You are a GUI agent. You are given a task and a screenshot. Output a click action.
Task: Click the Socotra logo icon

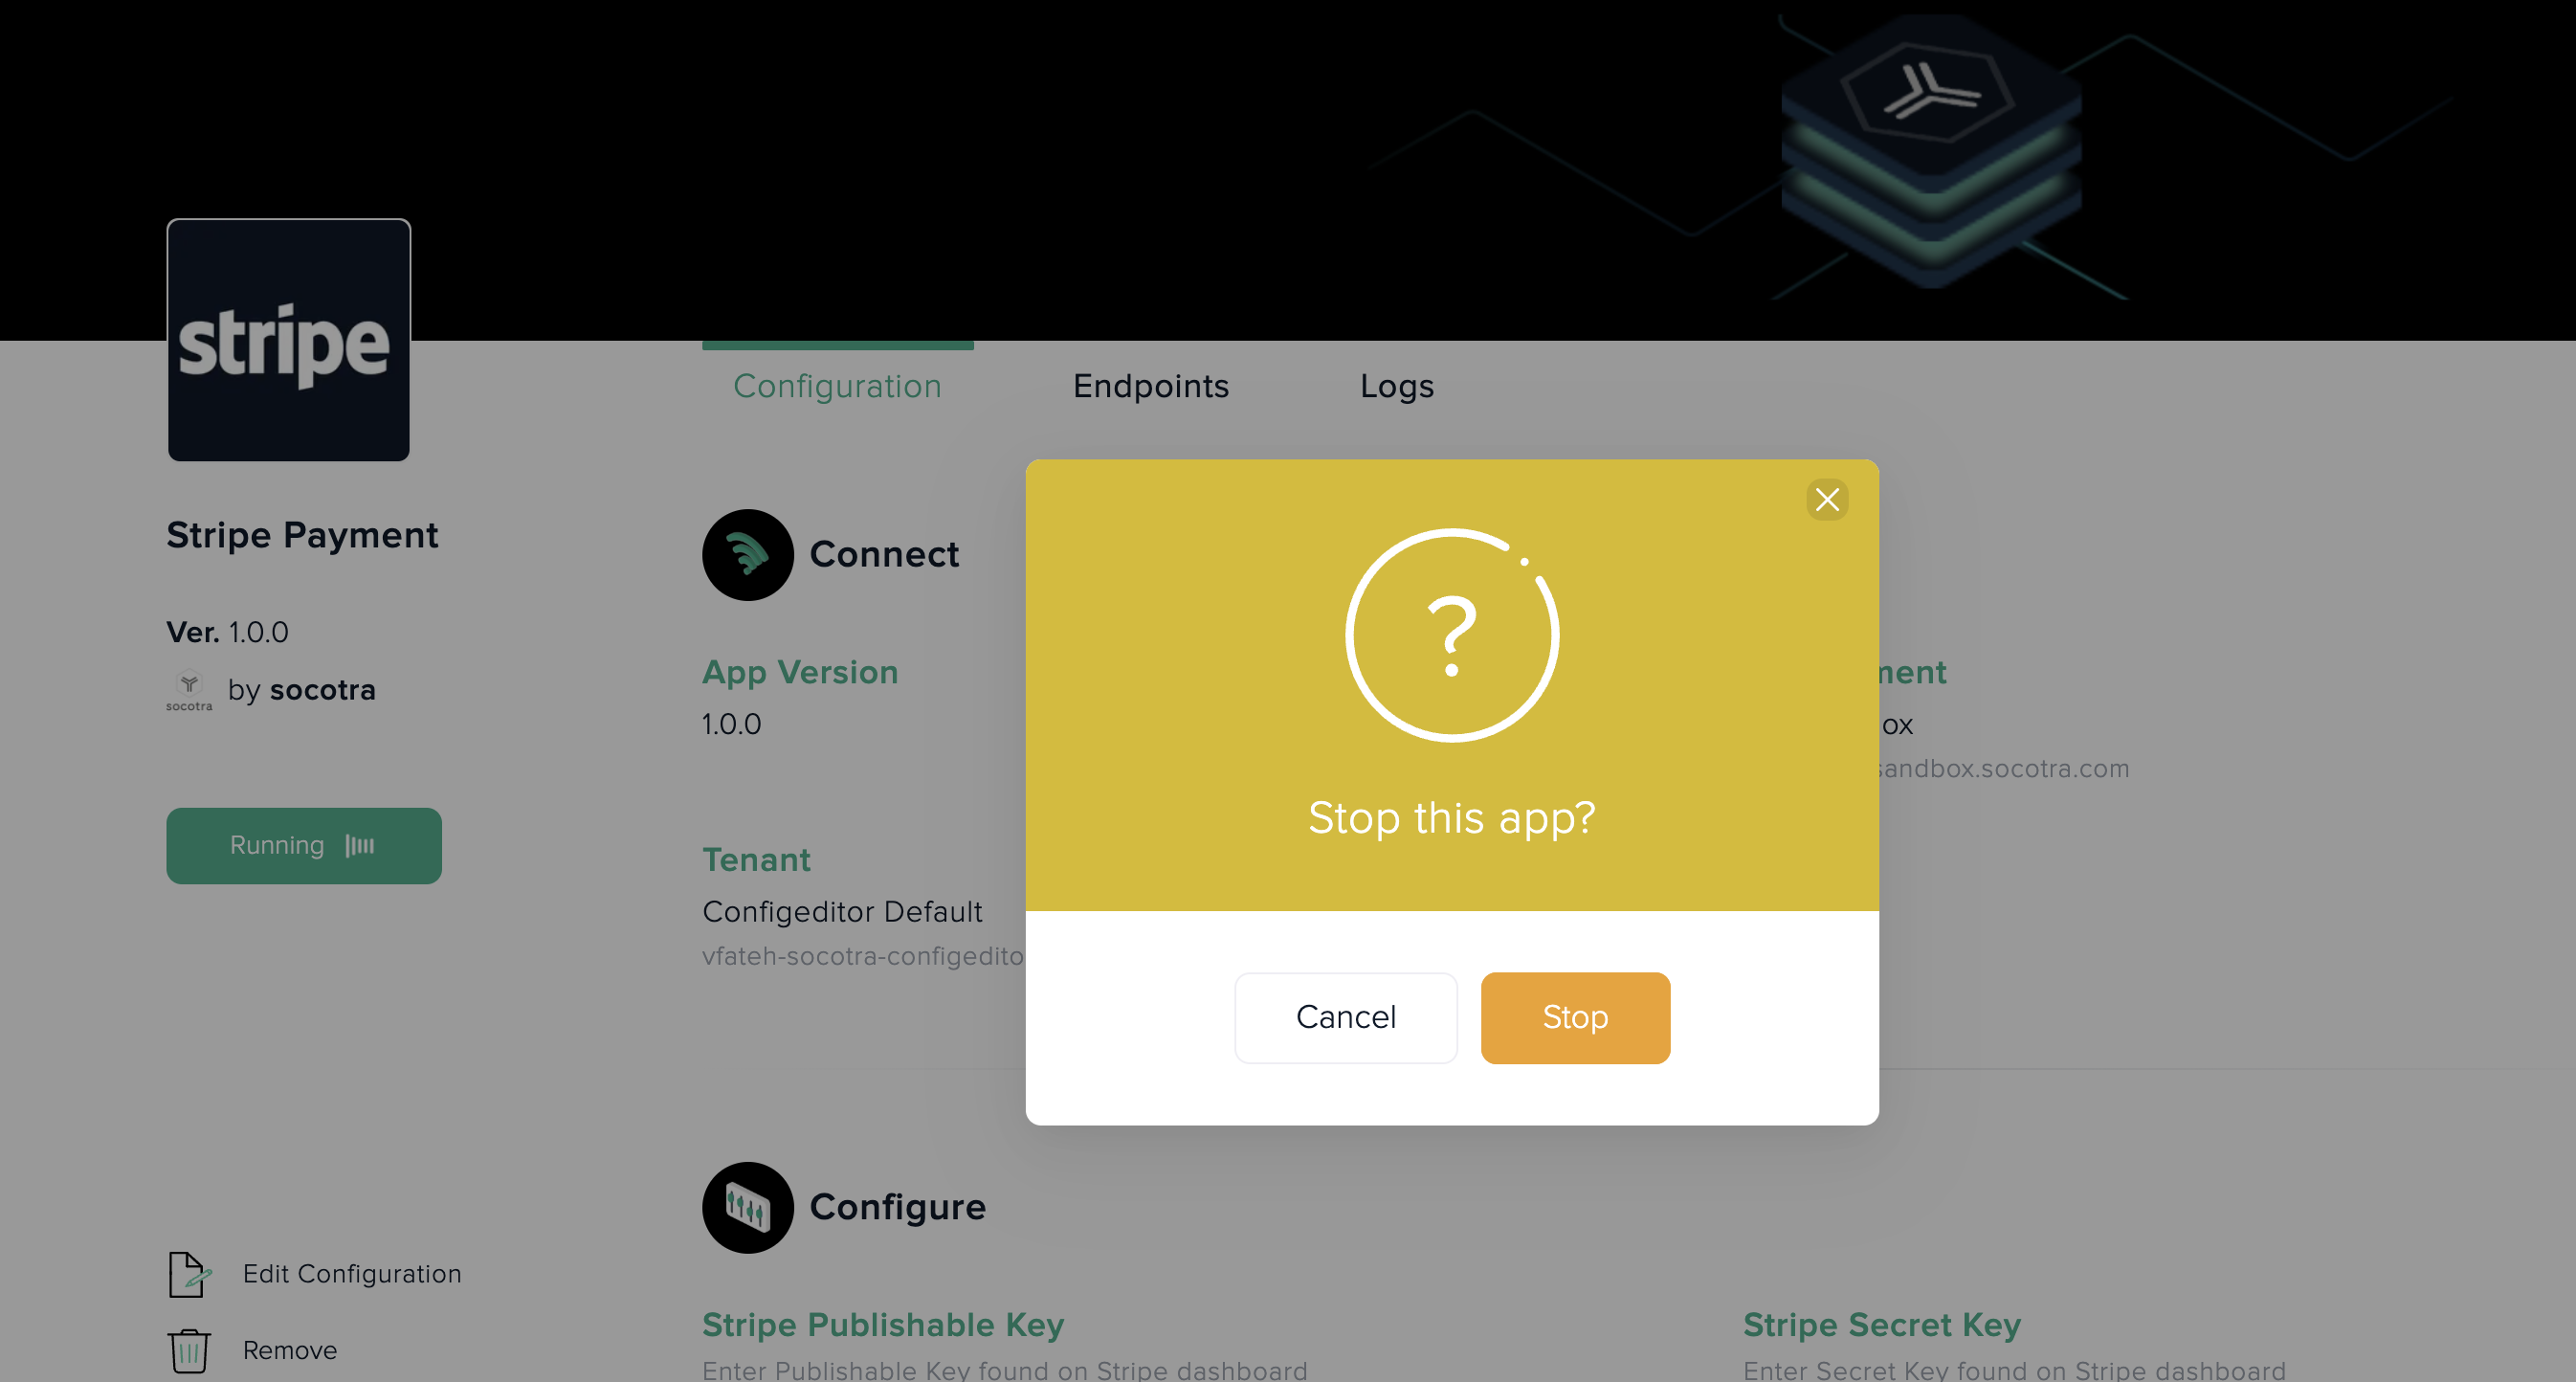[x=189, y=690]
